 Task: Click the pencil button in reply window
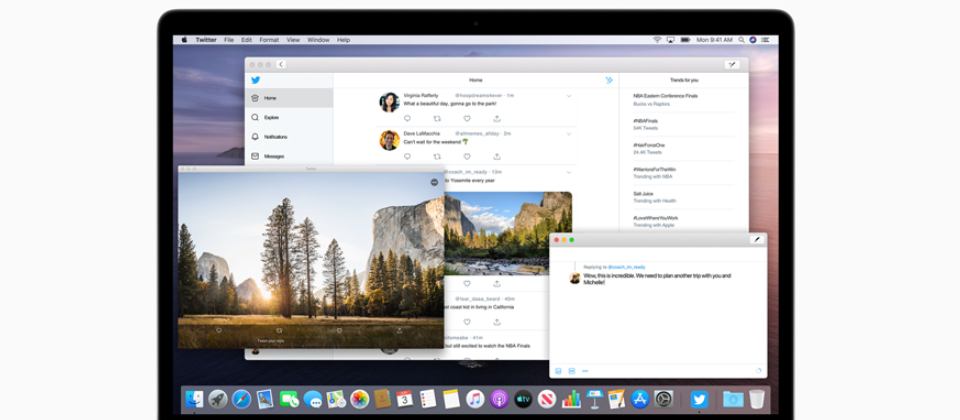click(x=757, y=240)
